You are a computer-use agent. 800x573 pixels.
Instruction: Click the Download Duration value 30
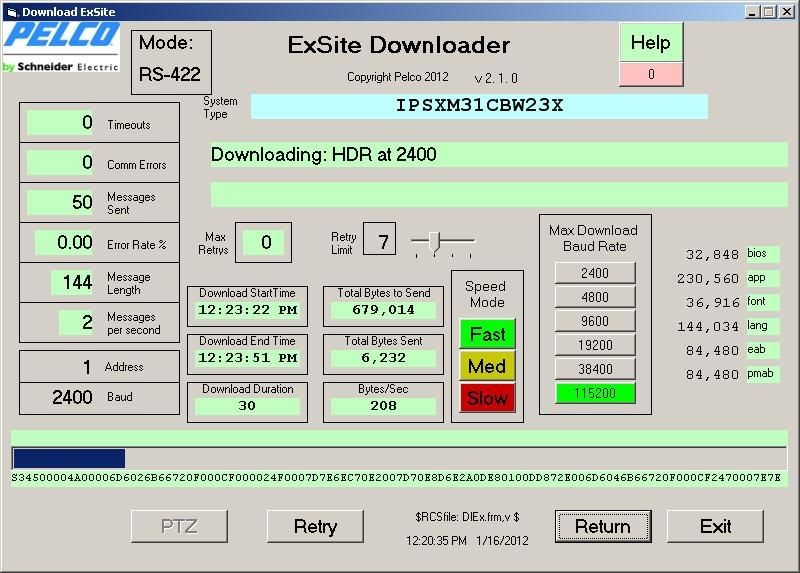point(247,406)
